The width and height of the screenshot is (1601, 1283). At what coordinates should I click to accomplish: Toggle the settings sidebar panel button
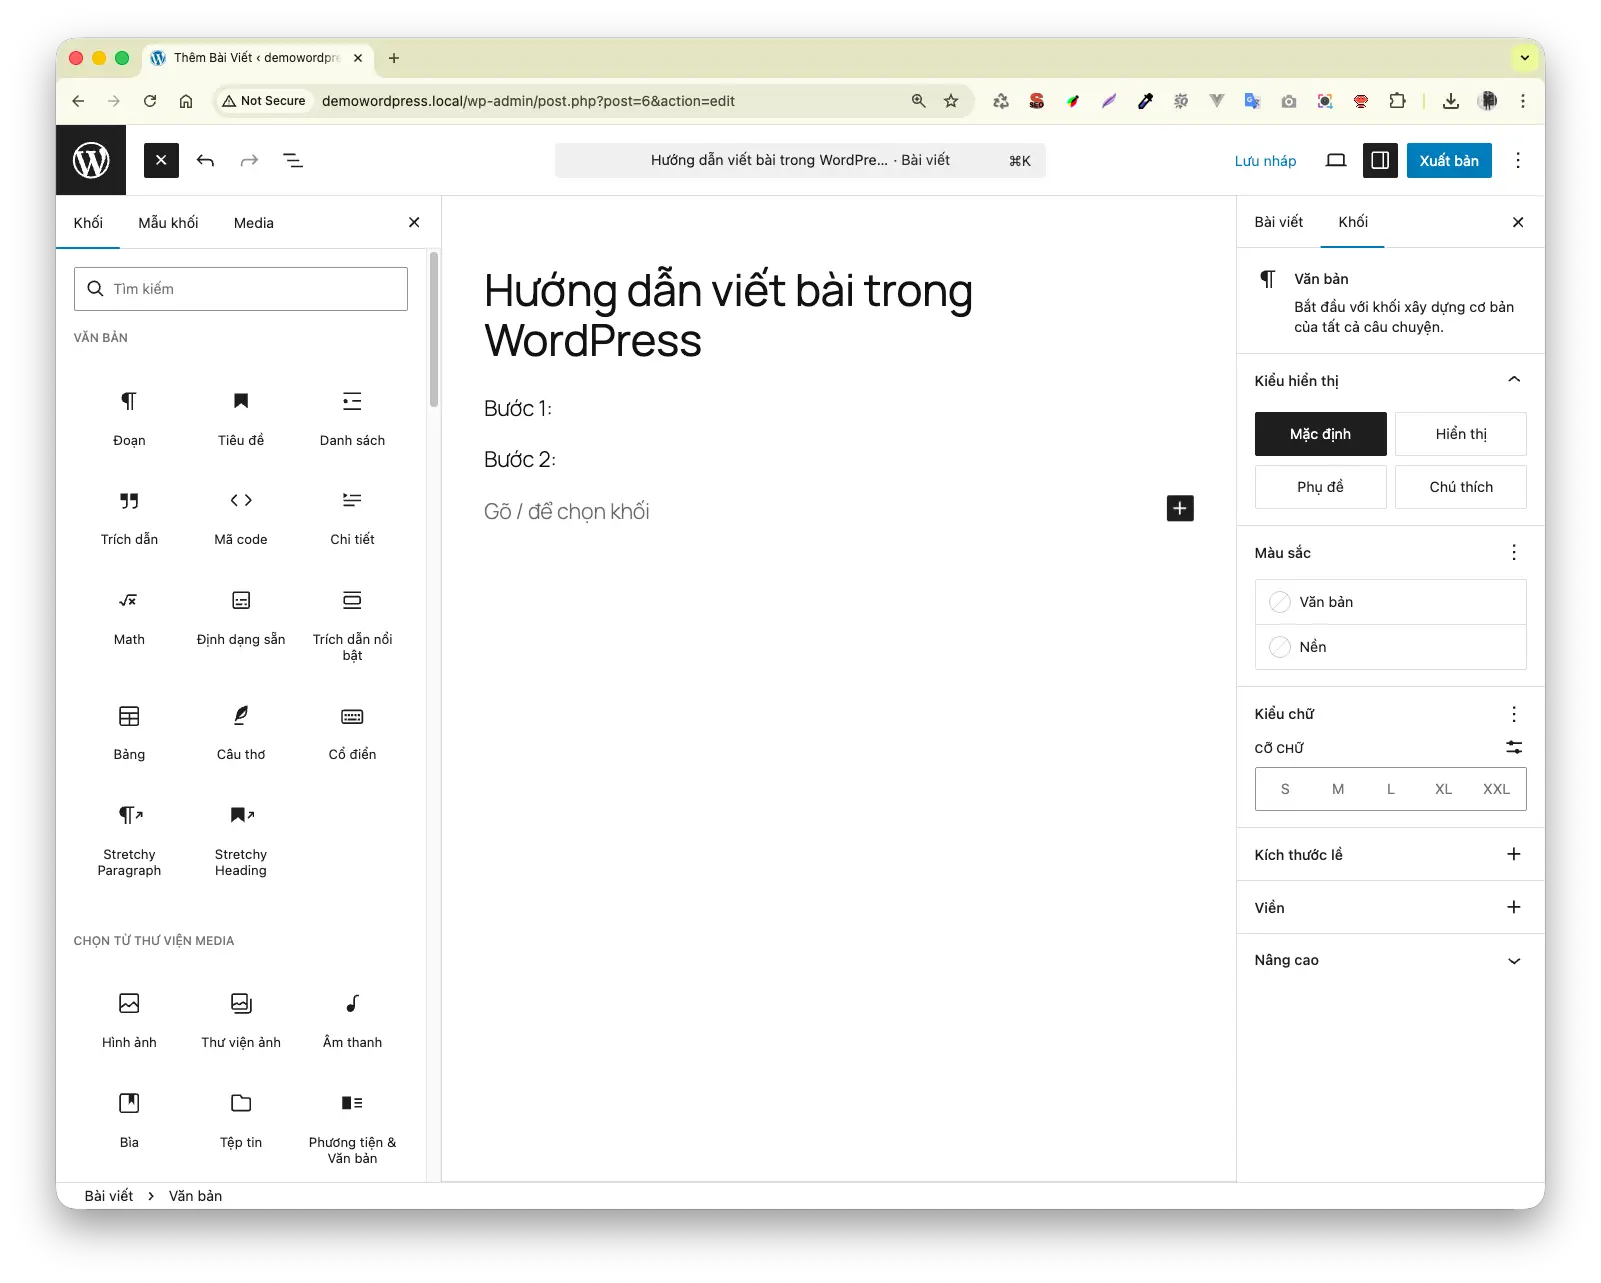[1380, 161]
